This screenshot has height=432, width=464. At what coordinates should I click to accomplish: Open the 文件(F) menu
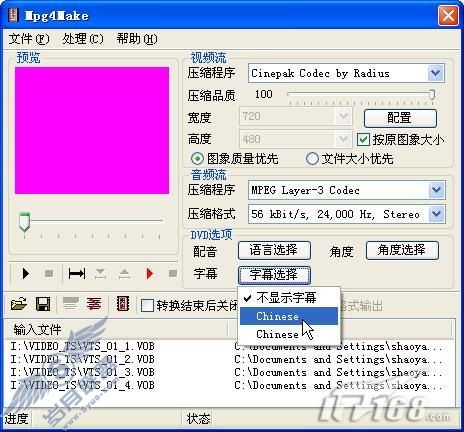click(x=29, y=39)
